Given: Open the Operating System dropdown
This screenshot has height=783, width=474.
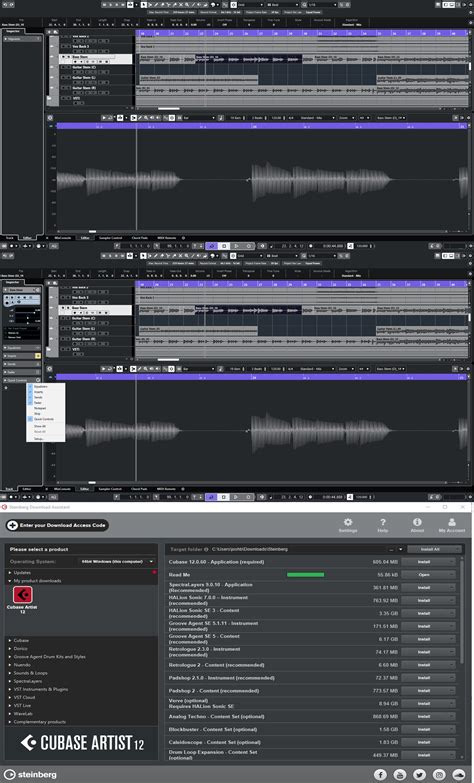Looking at the screenshot, I should [x=118, y=561].
